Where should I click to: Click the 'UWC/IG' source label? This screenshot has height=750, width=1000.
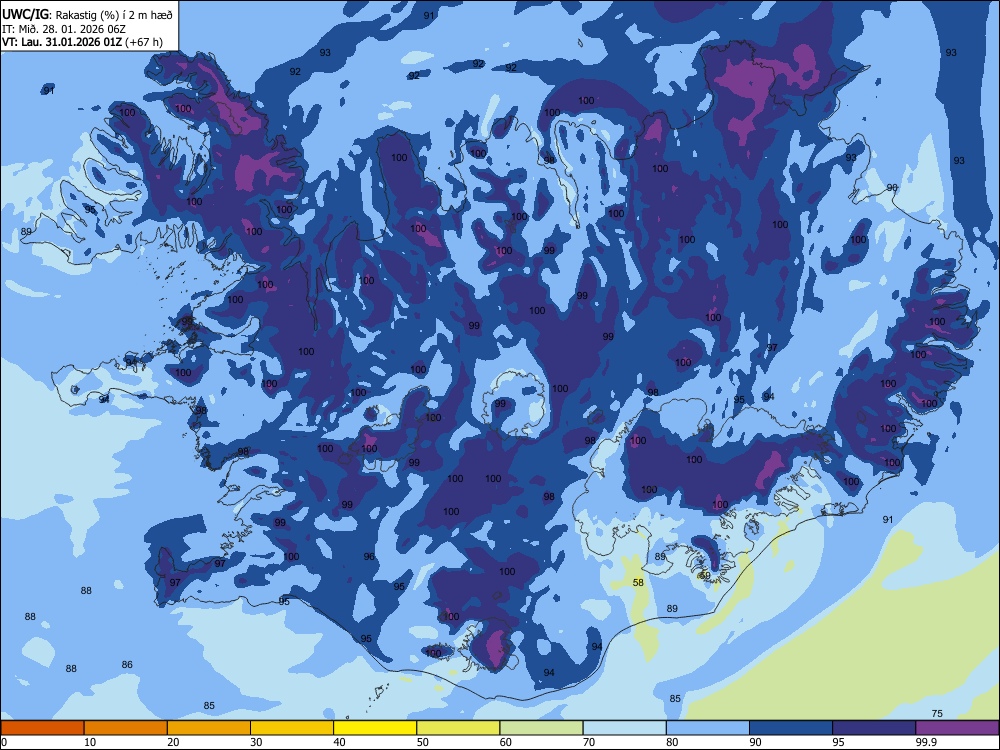25,15
